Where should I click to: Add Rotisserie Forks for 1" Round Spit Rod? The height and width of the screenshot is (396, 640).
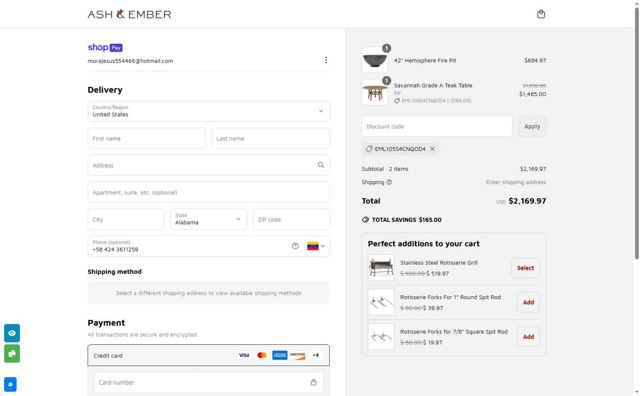528,303
